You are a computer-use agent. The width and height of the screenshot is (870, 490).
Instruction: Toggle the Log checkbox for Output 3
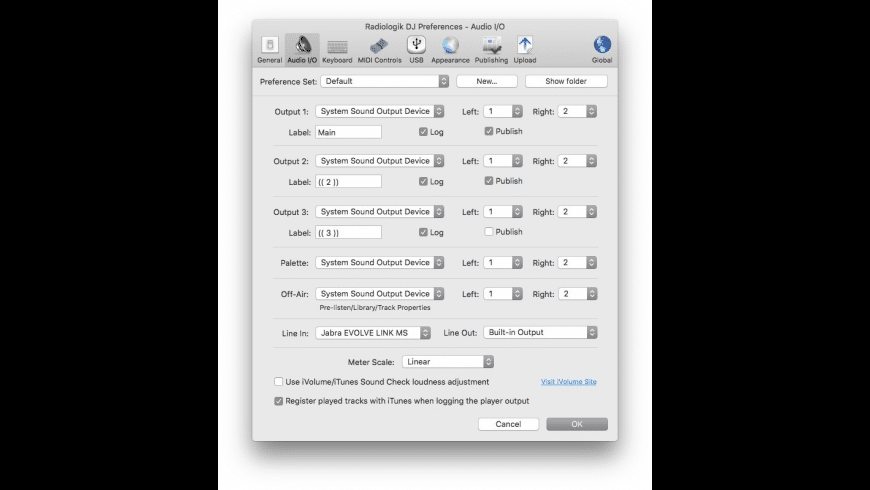click(x=423, y=232)
